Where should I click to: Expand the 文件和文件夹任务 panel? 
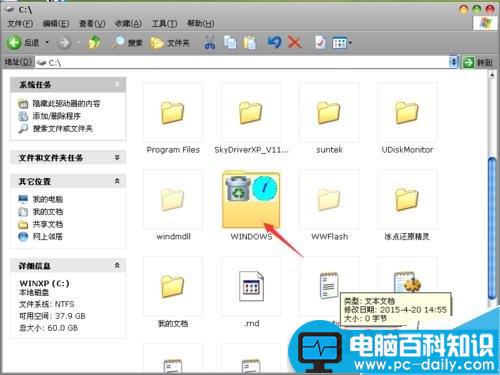117,157
